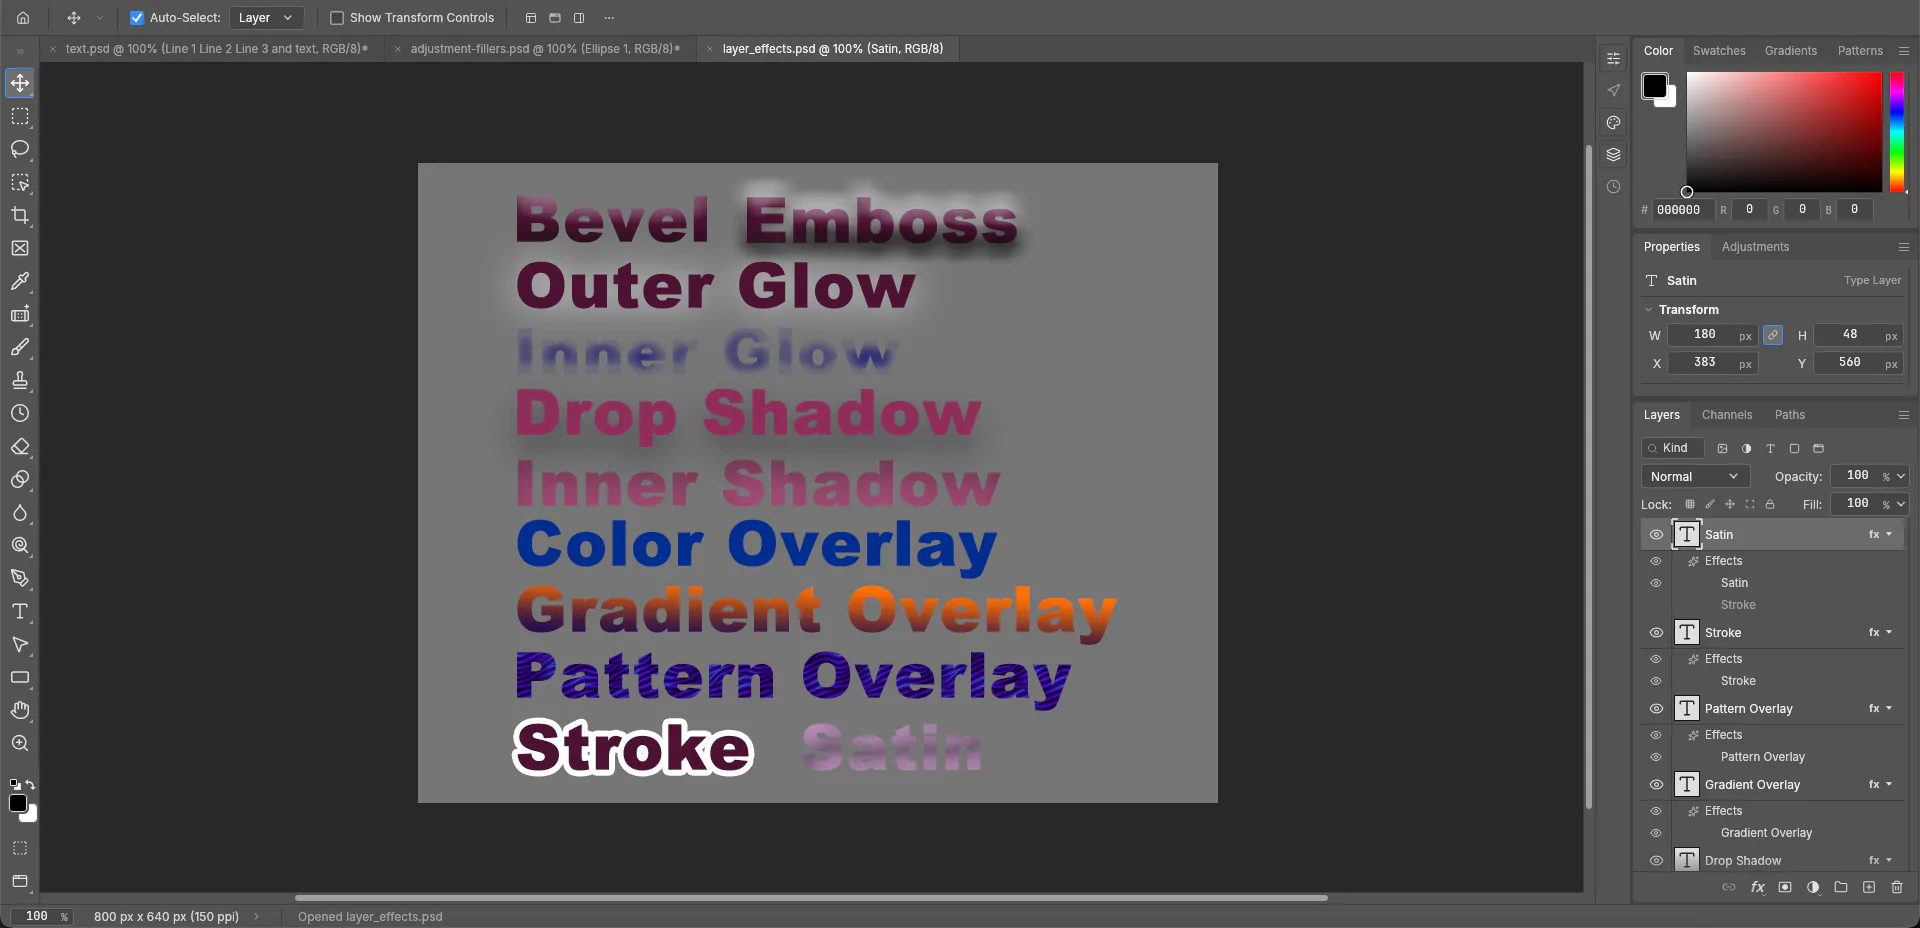Hide the Stroke layer eye icon
Image resolution: width=1920 pixels, height=928 pixels.
[x=1656, y=633]
